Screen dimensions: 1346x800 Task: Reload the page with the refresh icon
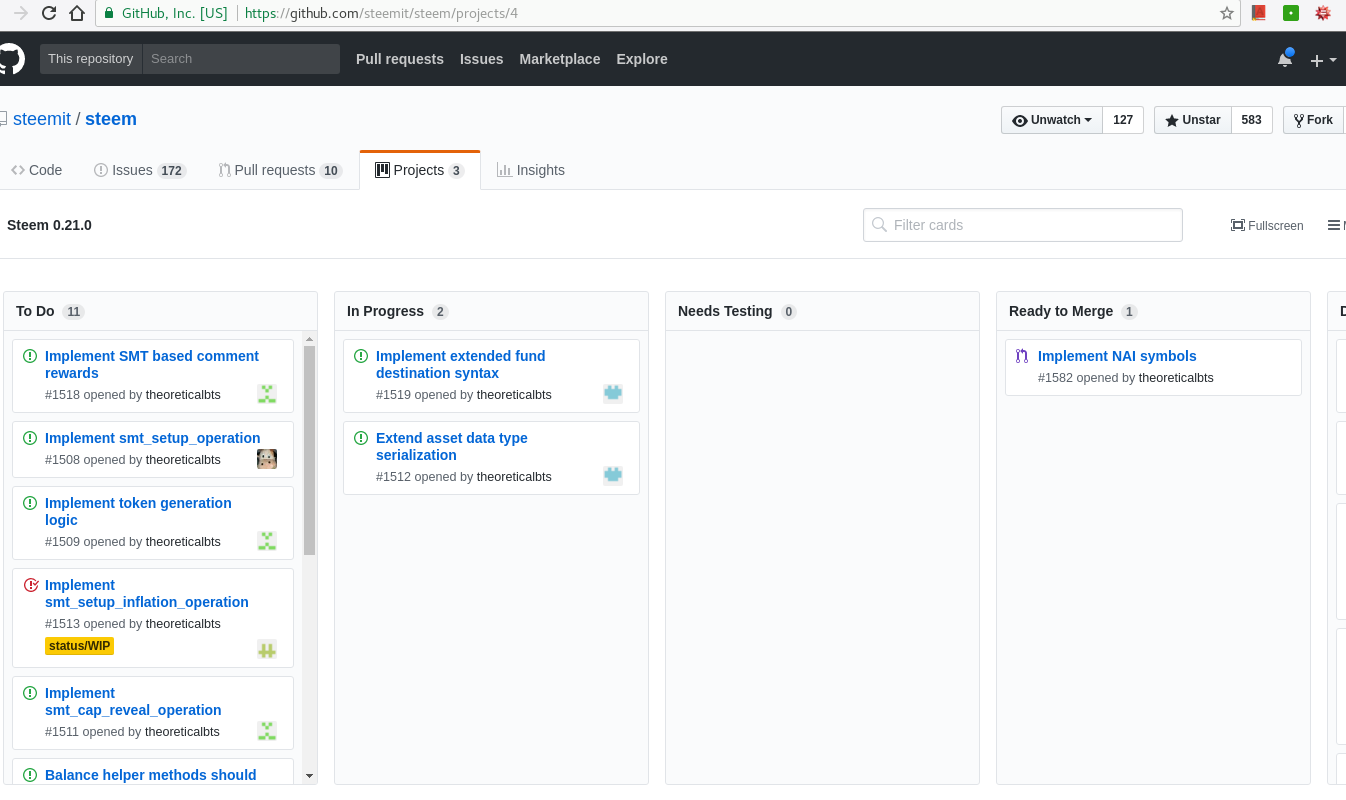[x=48, y=14]
